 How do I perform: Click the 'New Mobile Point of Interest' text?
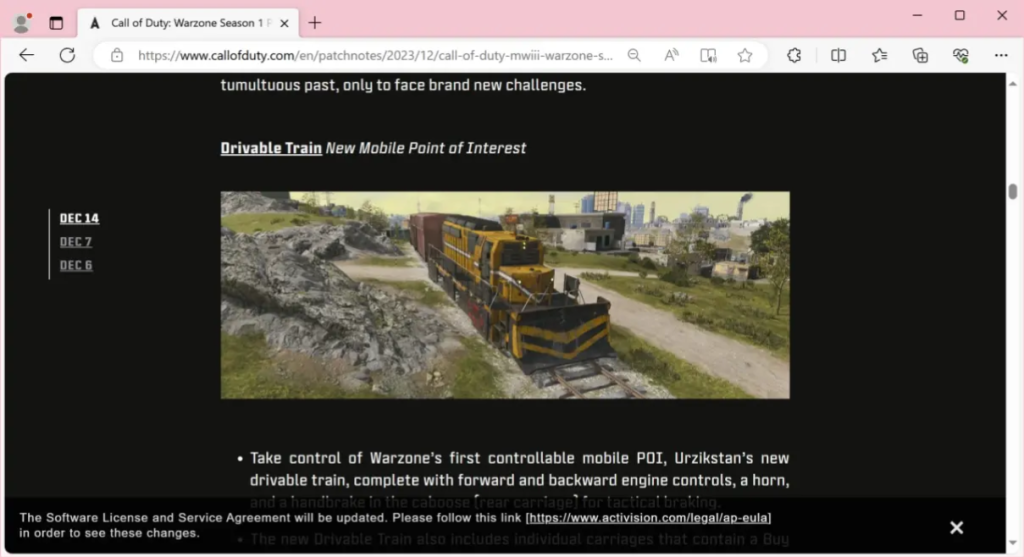point(426,148)
